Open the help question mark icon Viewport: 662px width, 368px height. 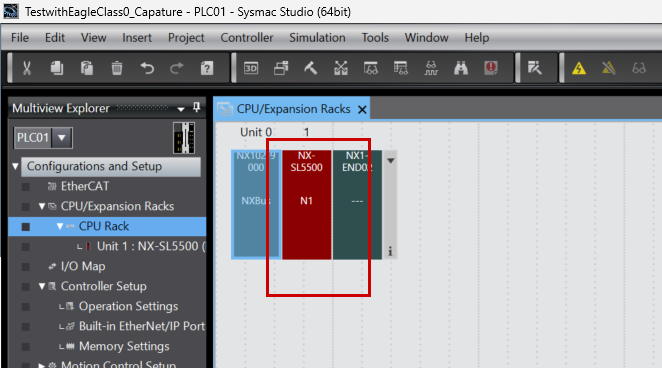207,68
